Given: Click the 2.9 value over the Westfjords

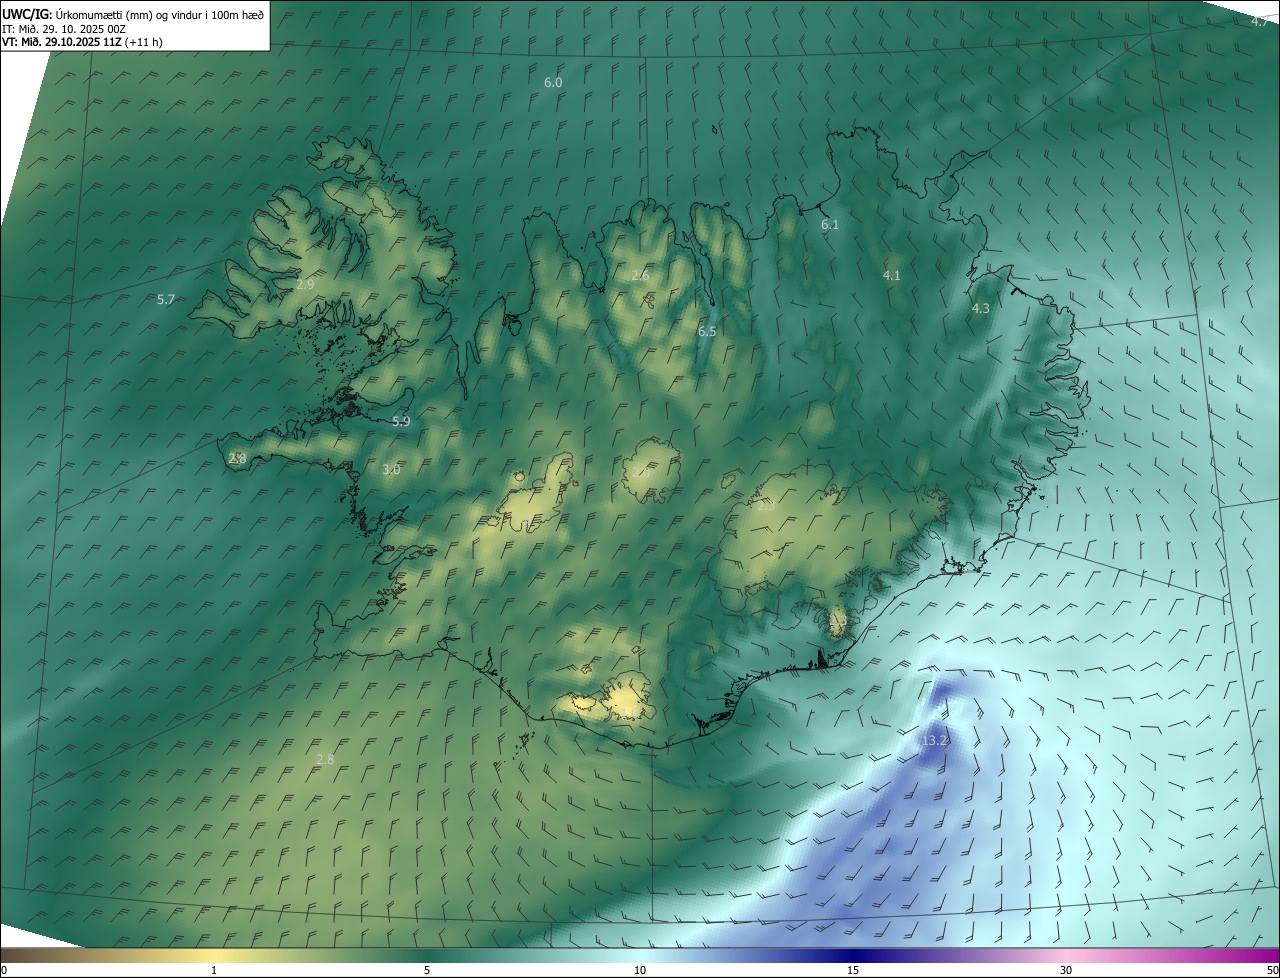Looking at the screenshot, I should coord(306,284).
